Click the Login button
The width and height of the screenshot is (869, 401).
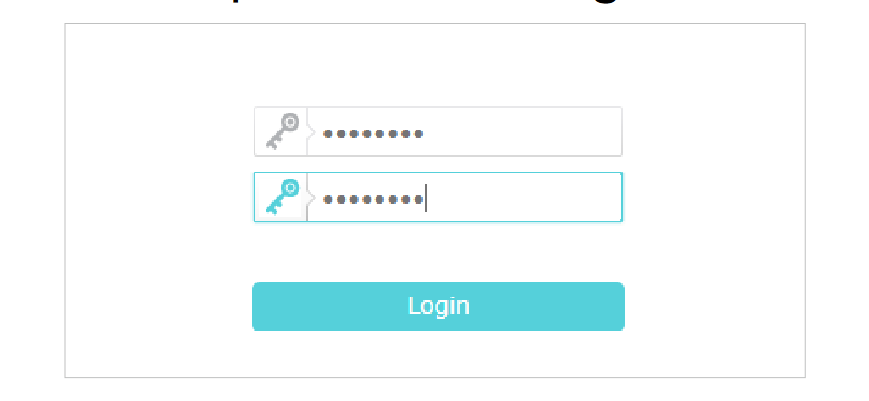438,306
